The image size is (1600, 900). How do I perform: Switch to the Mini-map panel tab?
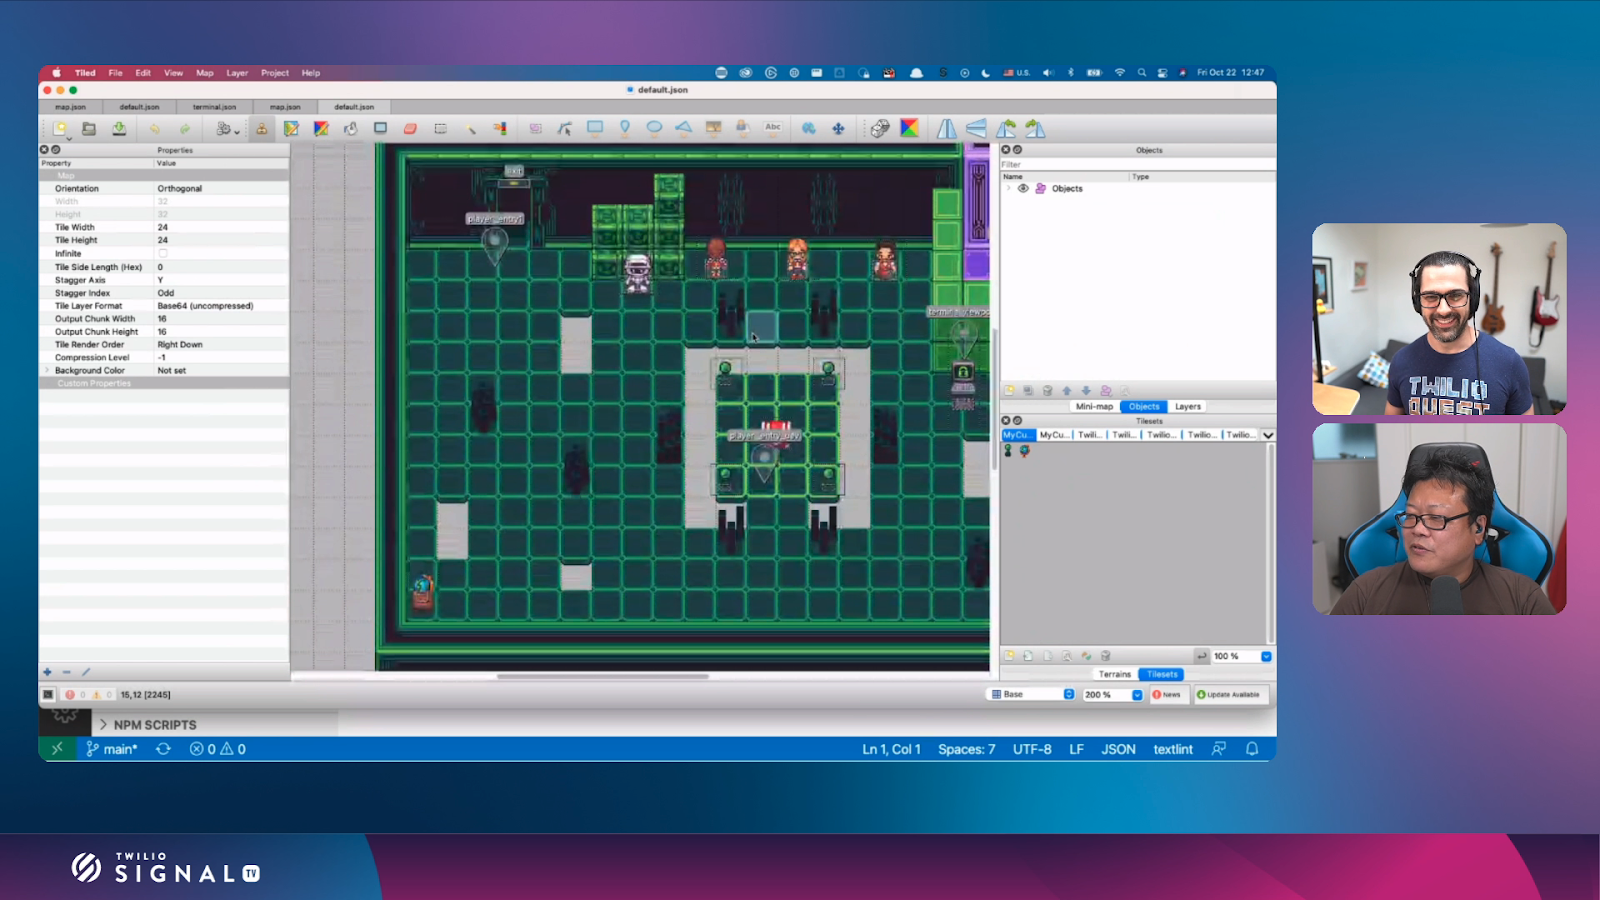(1094, 406)
